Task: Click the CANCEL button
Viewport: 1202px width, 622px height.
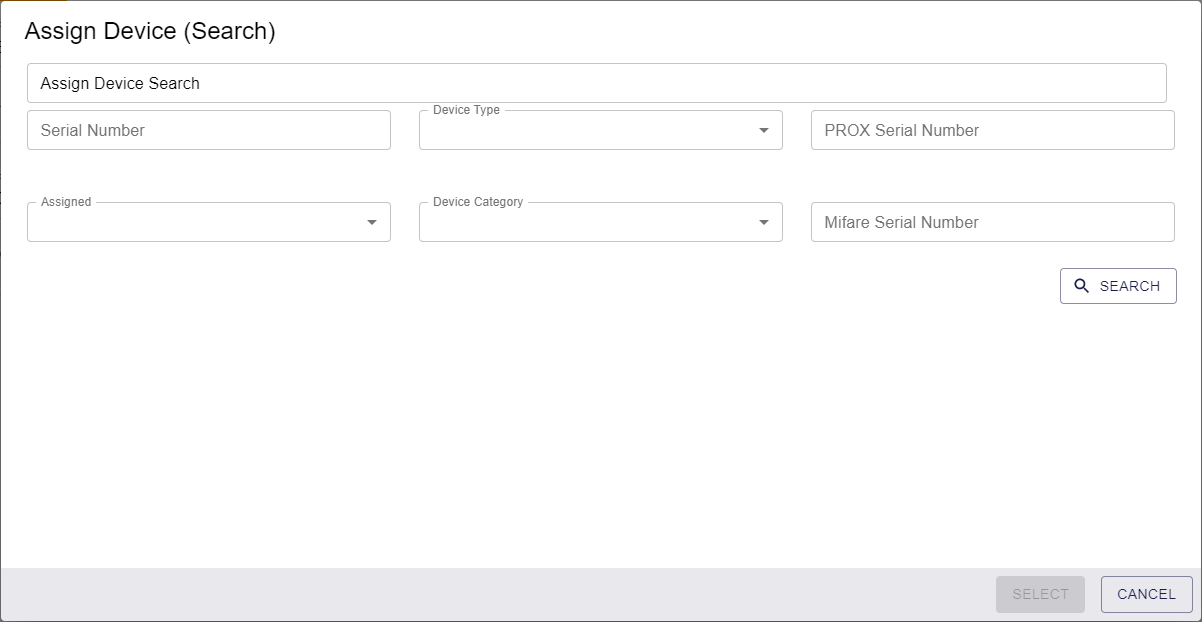Action: point(1146,594)
